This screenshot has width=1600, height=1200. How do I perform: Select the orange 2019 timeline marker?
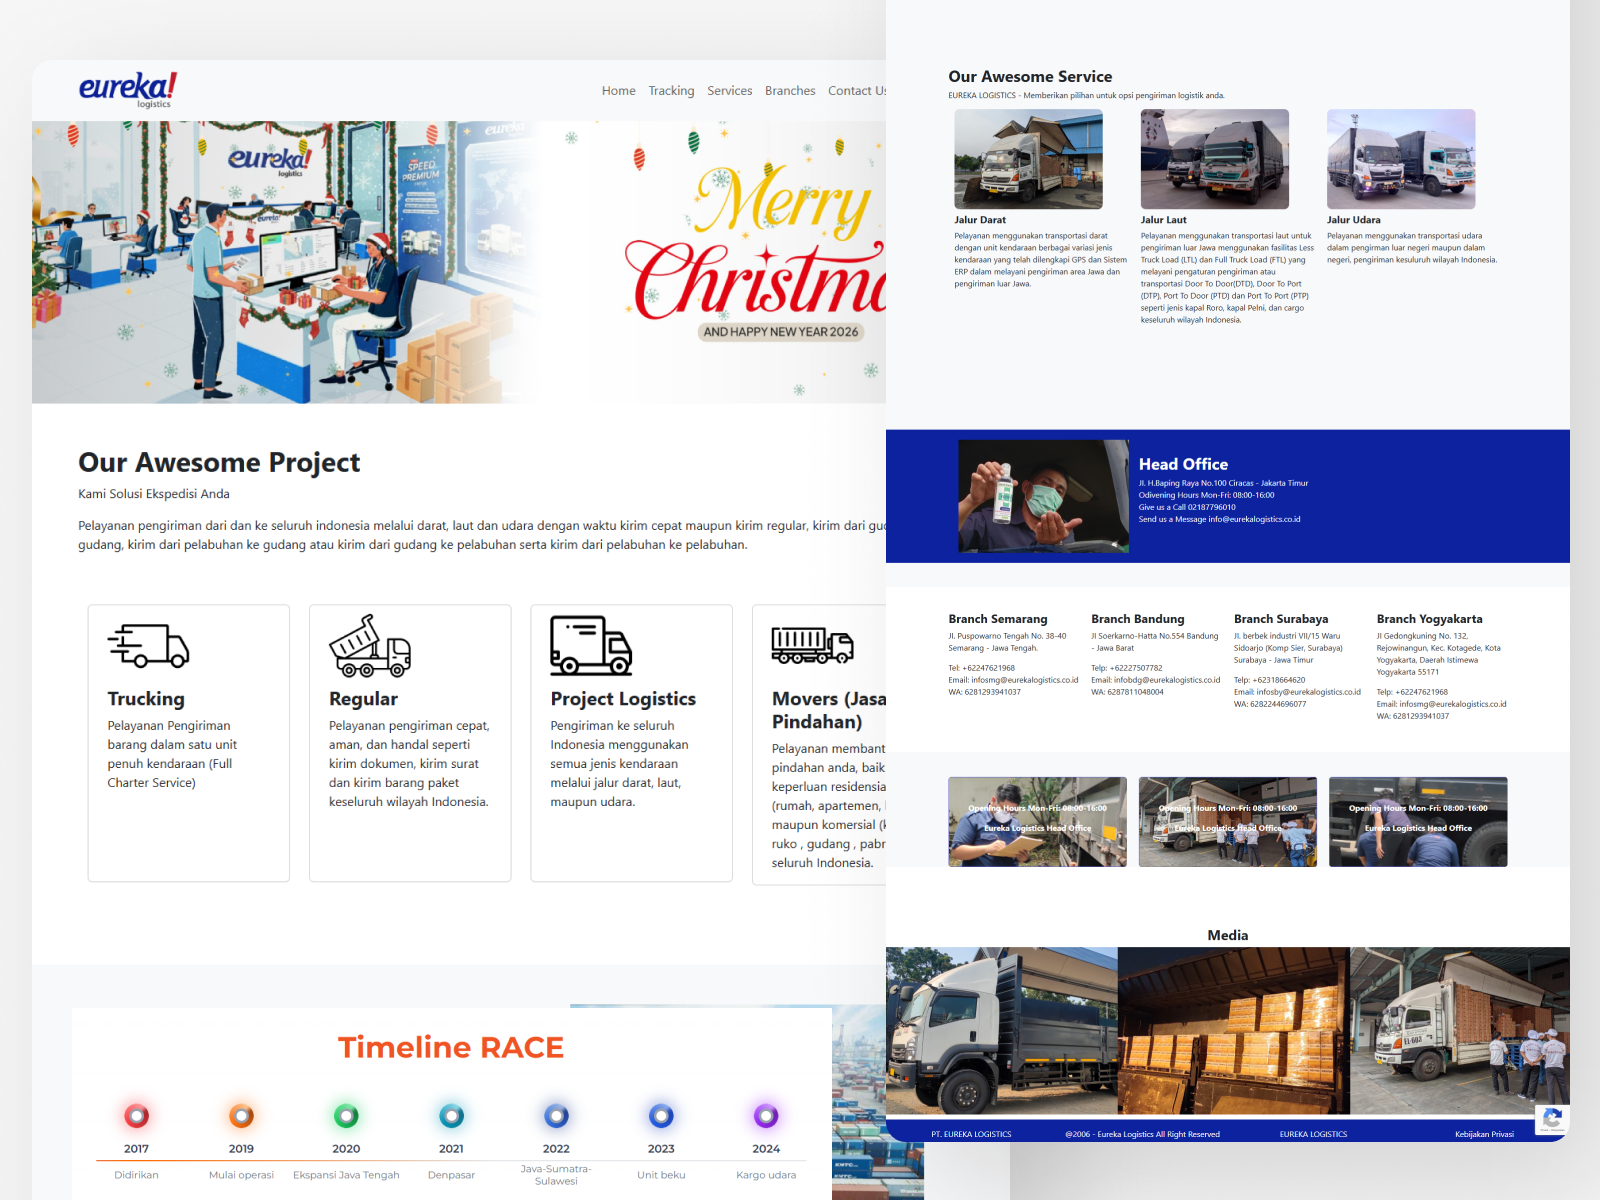(x=241, y=1115)
